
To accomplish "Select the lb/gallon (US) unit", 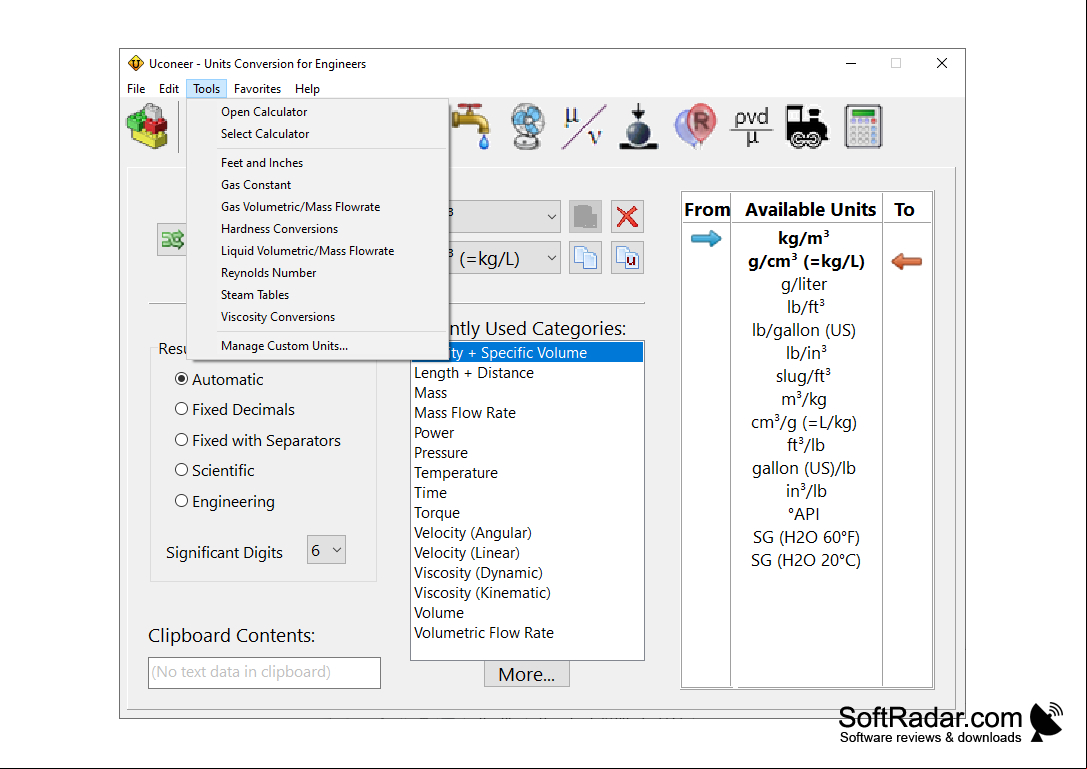I will tap(804, 330).
